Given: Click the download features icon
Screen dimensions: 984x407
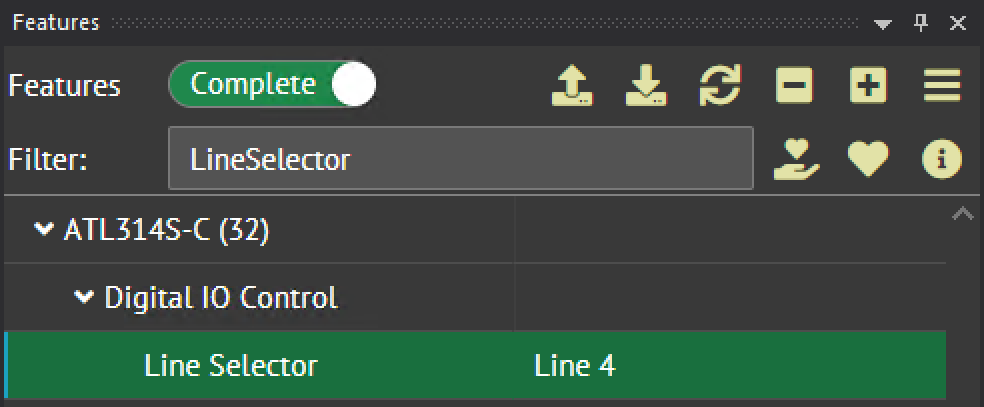Looking at the screenshot, I should coord(646,86).
